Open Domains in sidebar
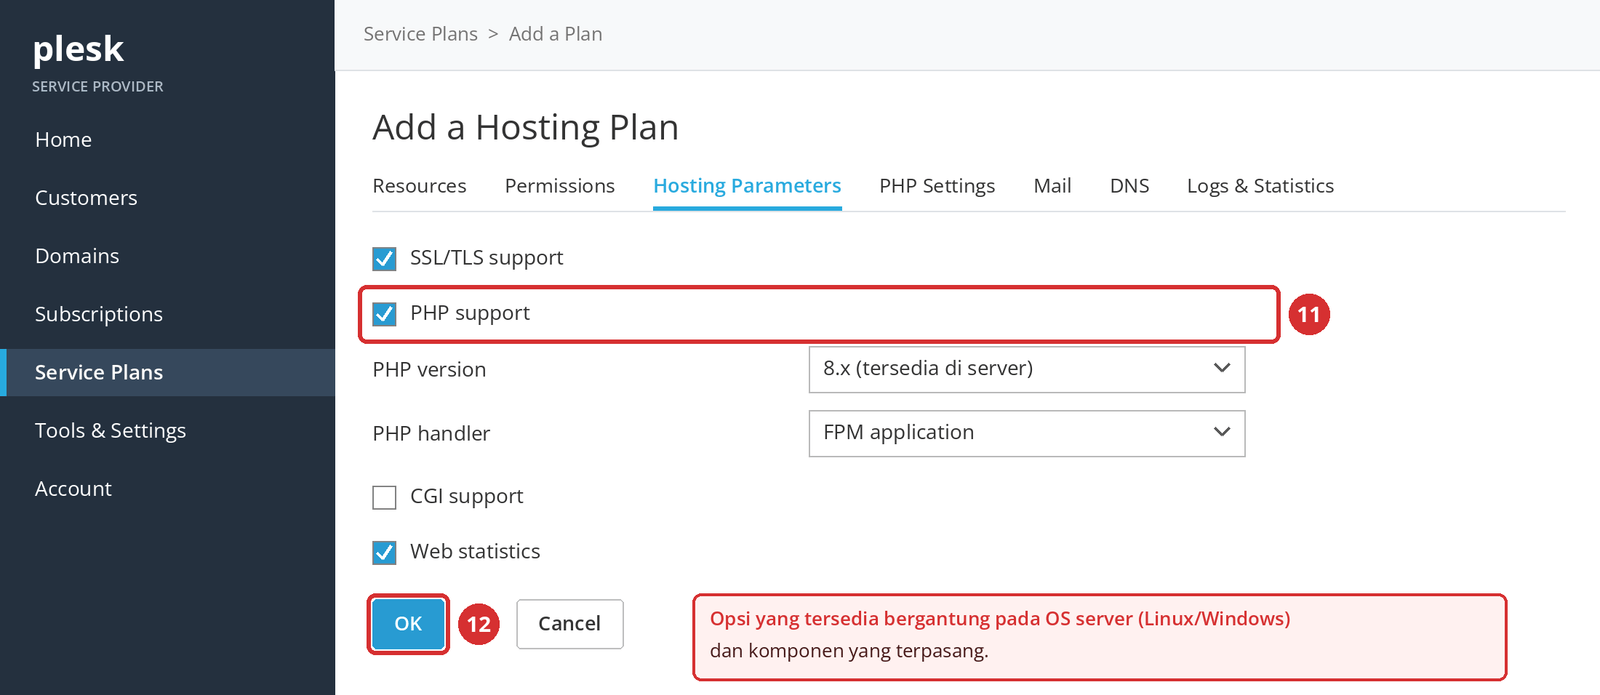Screen dimensions: 1600x695 click(77, 256)
